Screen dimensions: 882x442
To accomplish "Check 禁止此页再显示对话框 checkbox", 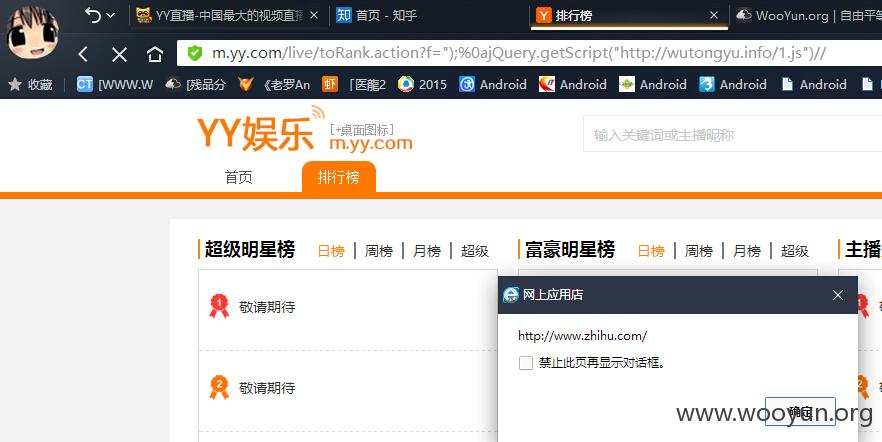I will (525, 363).
